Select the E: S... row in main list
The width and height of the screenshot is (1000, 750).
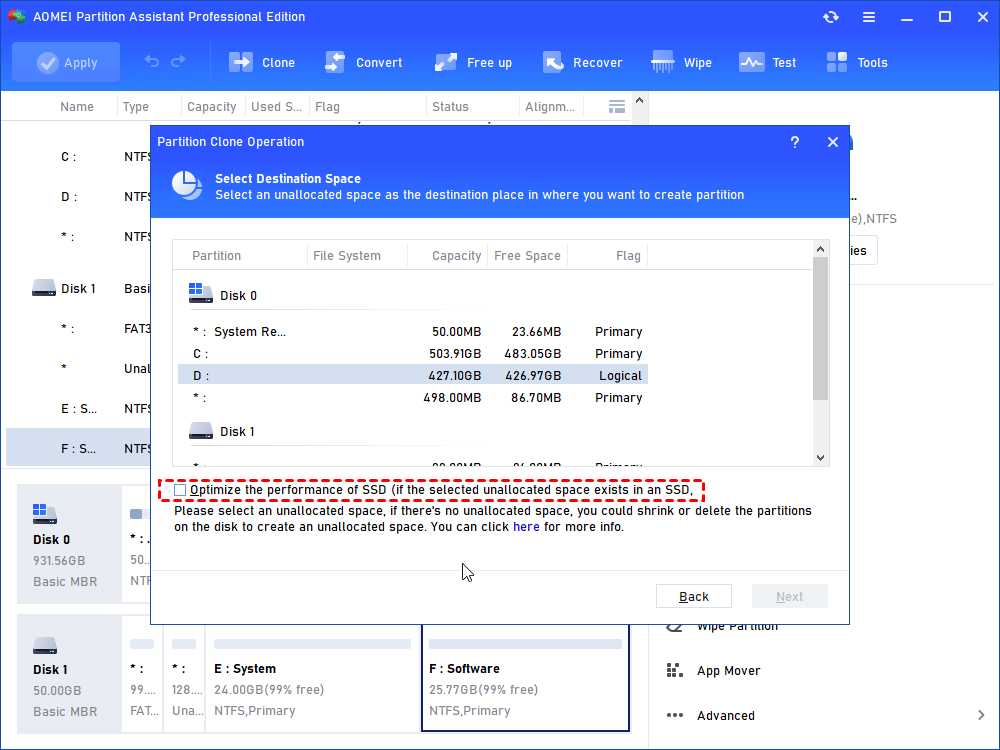78,408
